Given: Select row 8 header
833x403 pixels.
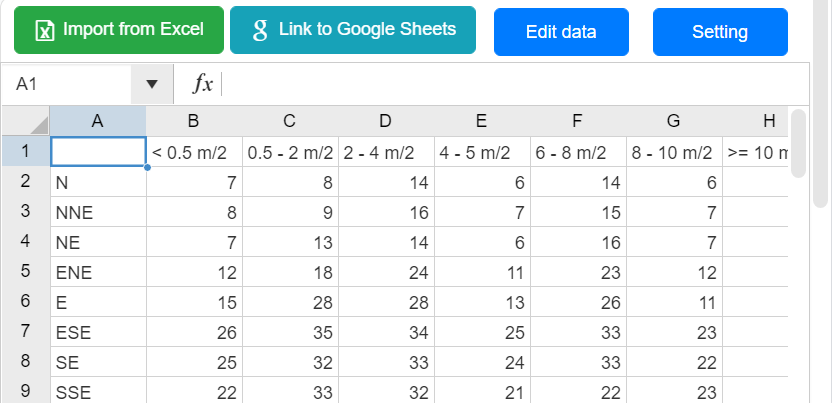Looking at the screenshot, I should coord(25,362).
